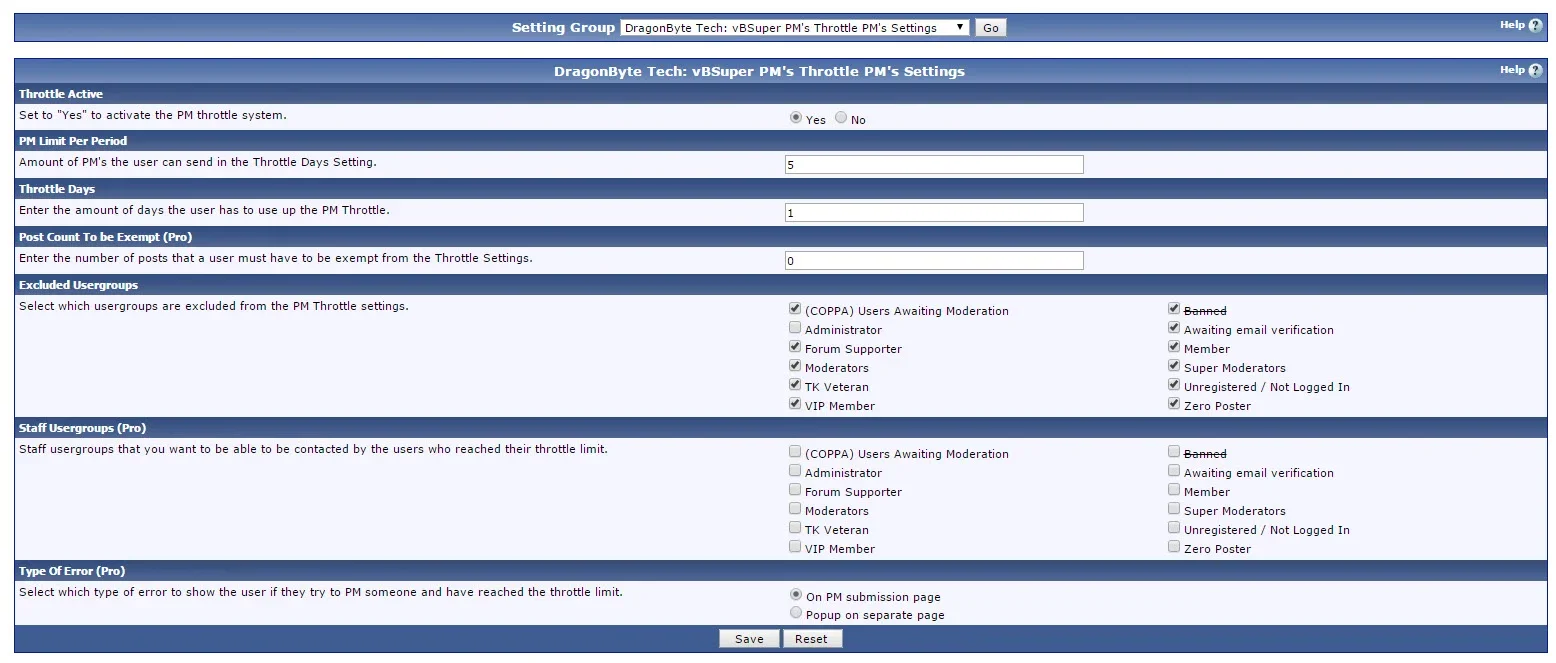Click the Throttle Active section heading
This screenshot has width=1556, height=663.
click(x=61, y=94)
